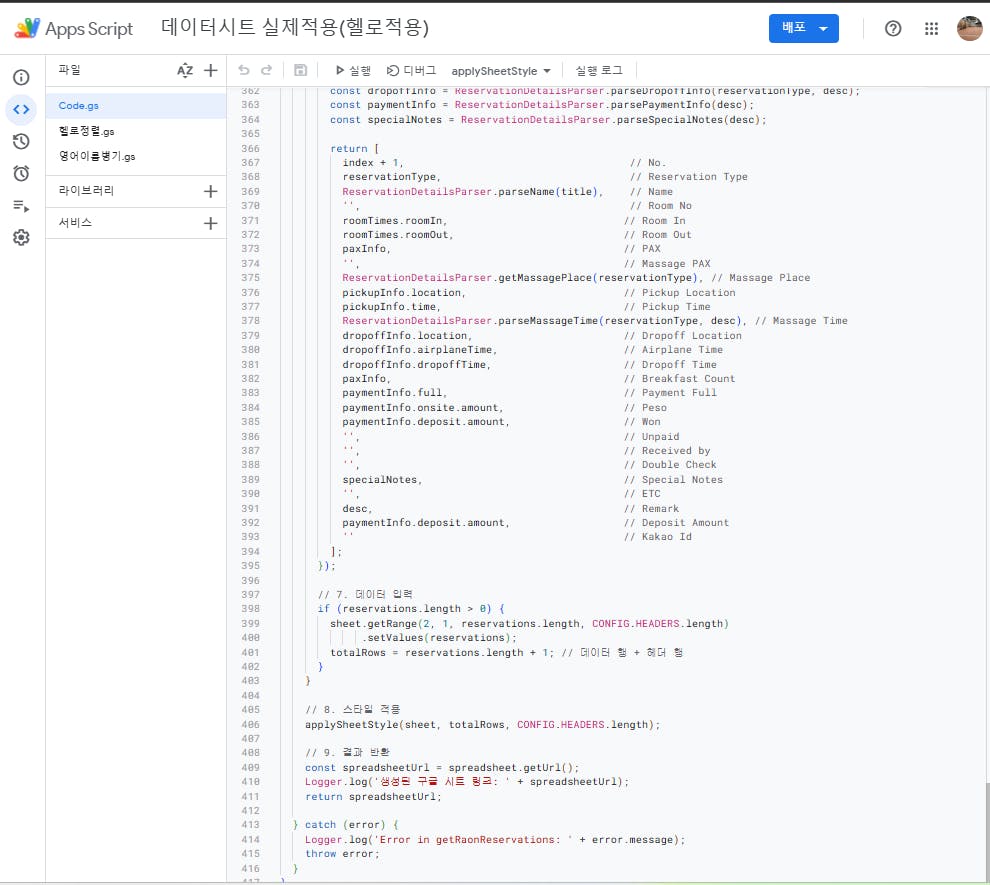Open the Editor code icon in sidebar

[21, 109]
